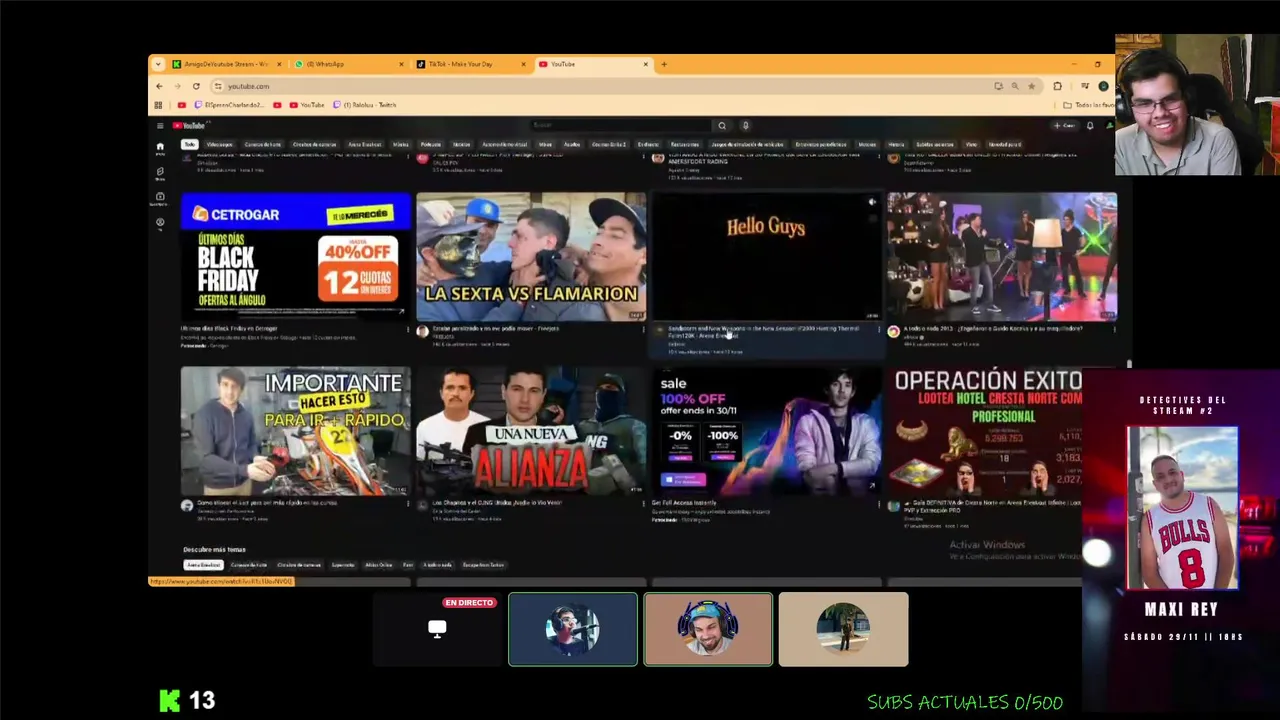Select the Mixes filter chip
The image size is (1280, 720).
pos(545,144)
